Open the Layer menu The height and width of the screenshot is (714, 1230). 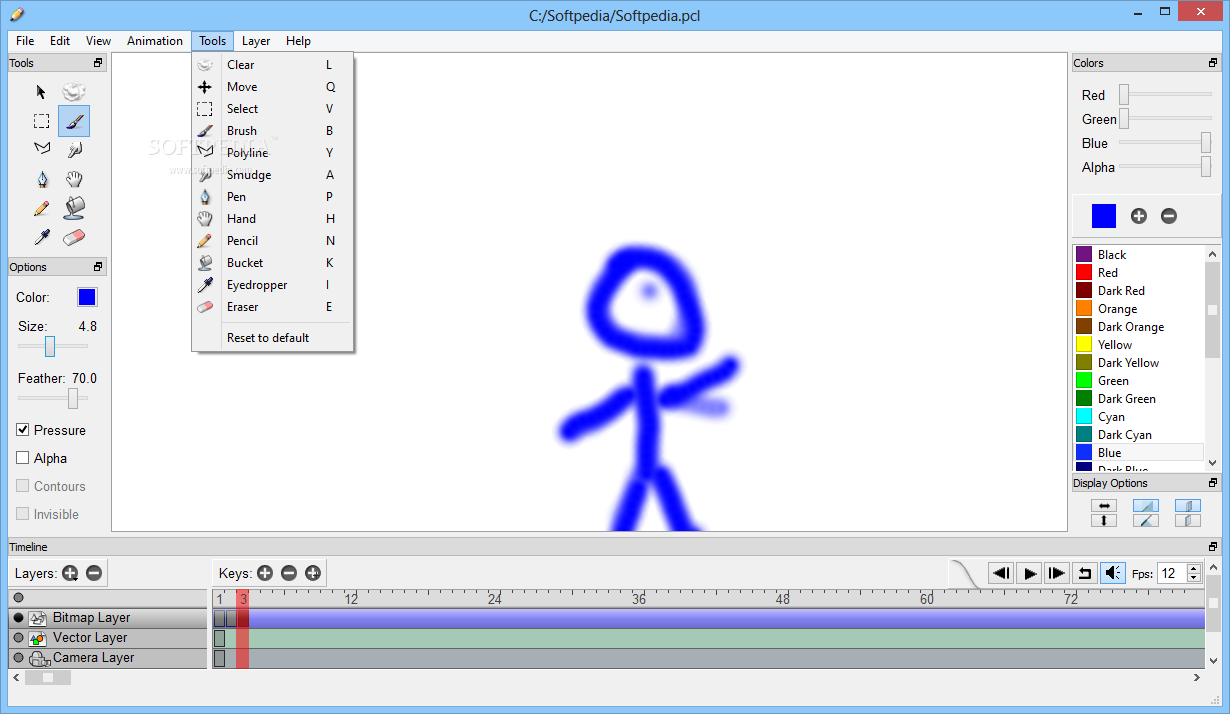pyautogui.click(x=256, y=41)
